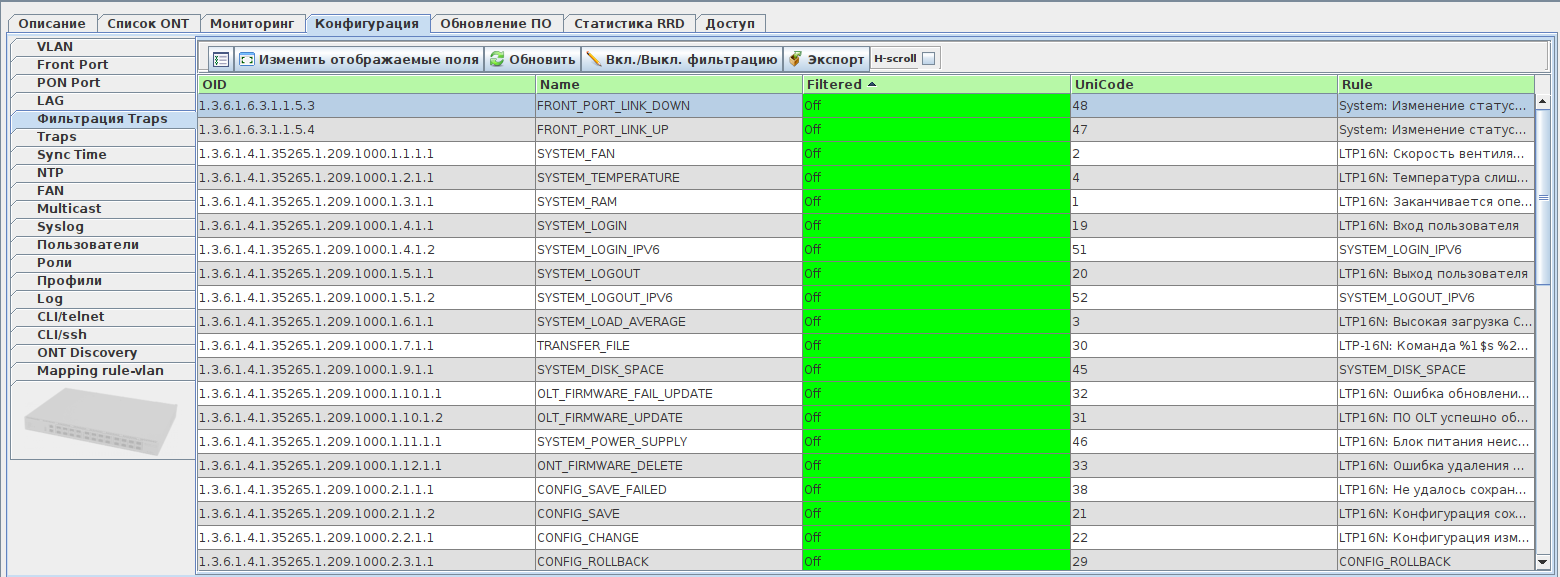Select Фильтрация Traps side menu item
This screenshot has height=577, width=1560.
pos(102,119)
